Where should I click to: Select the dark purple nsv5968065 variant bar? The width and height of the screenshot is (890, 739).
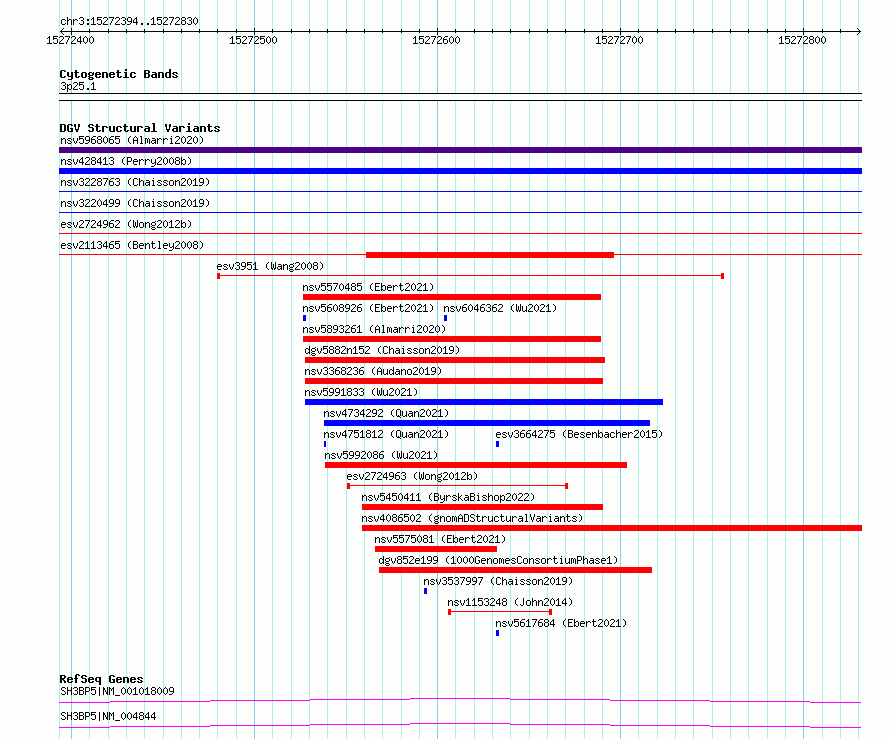point(460,150)
